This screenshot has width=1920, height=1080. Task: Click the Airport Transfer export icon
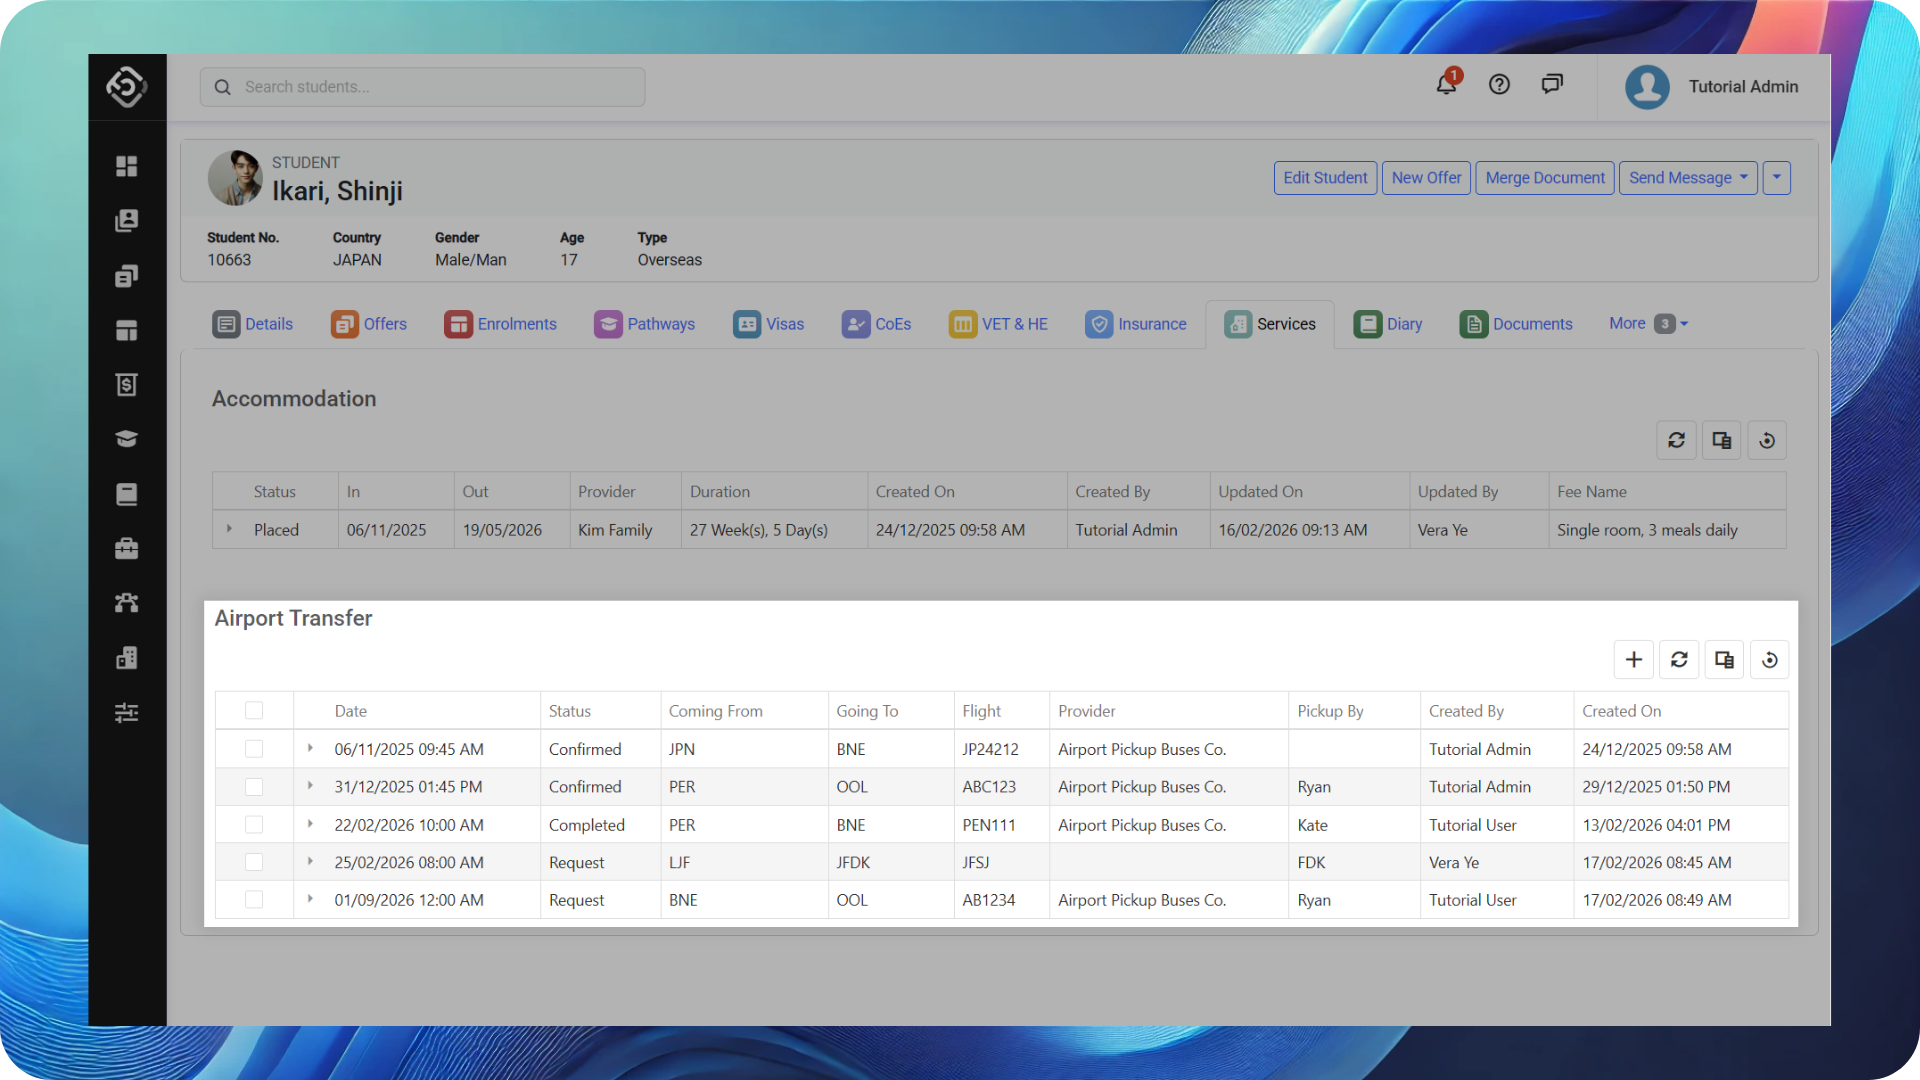click(x=1724, y=660)
